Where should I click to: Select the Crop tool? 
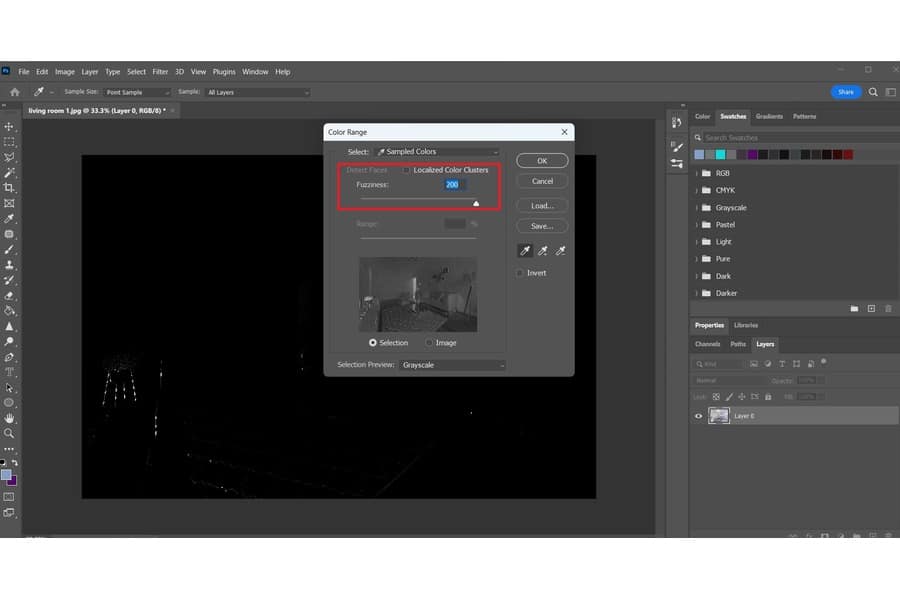pos(9,188)
